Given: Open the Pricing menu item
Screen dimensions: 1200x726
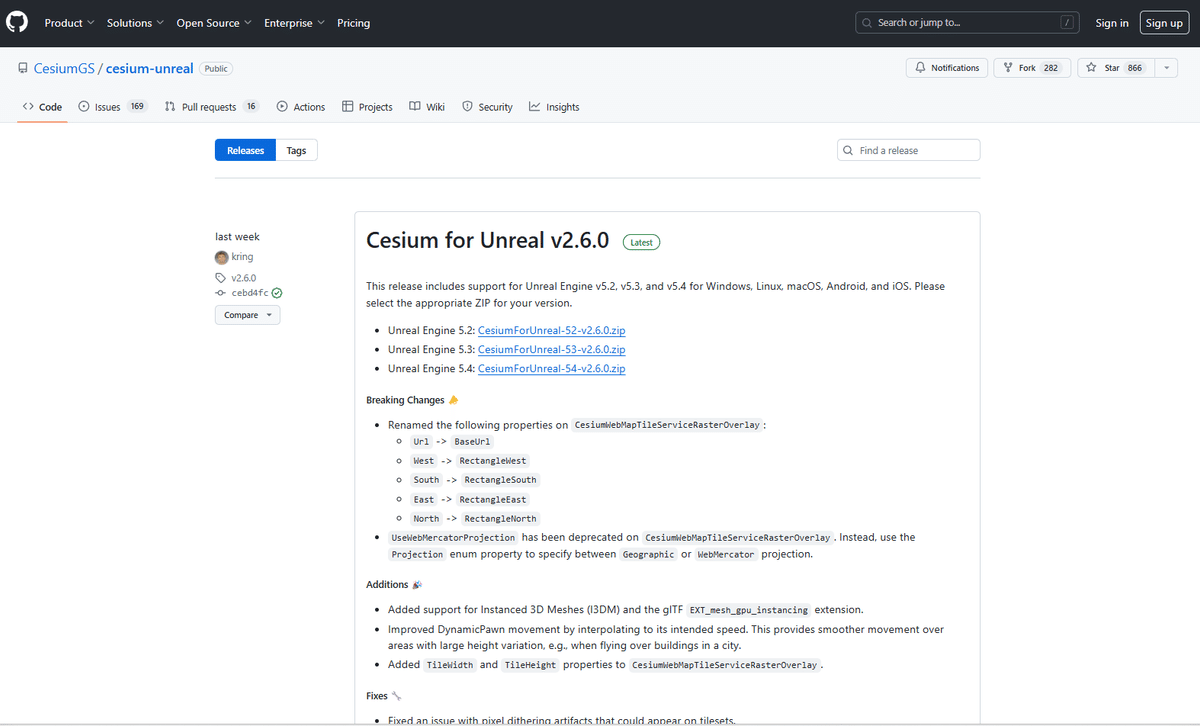Looking at the screenshot, I should (x=353, y=22).
